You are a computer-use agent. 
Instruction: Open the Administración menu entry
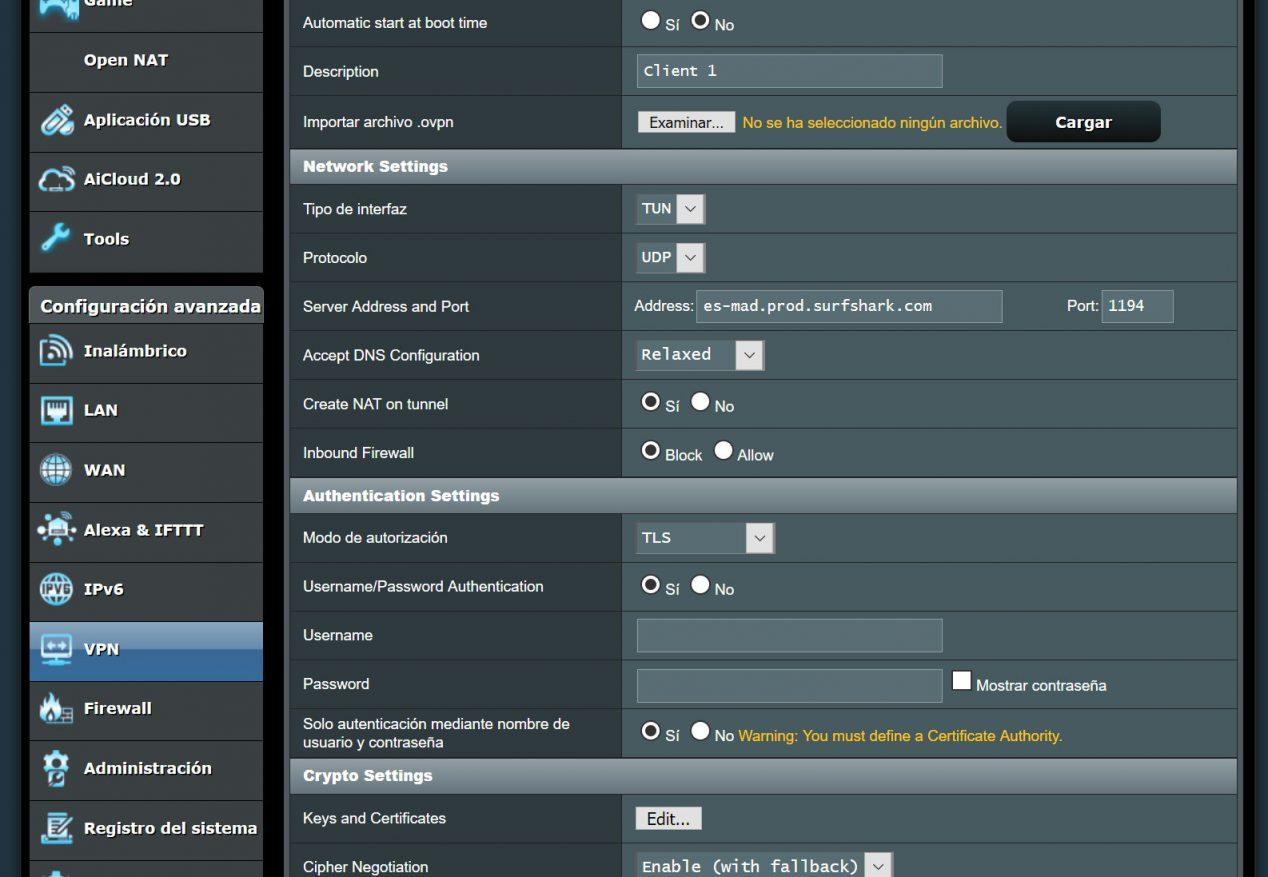(148, 768)
